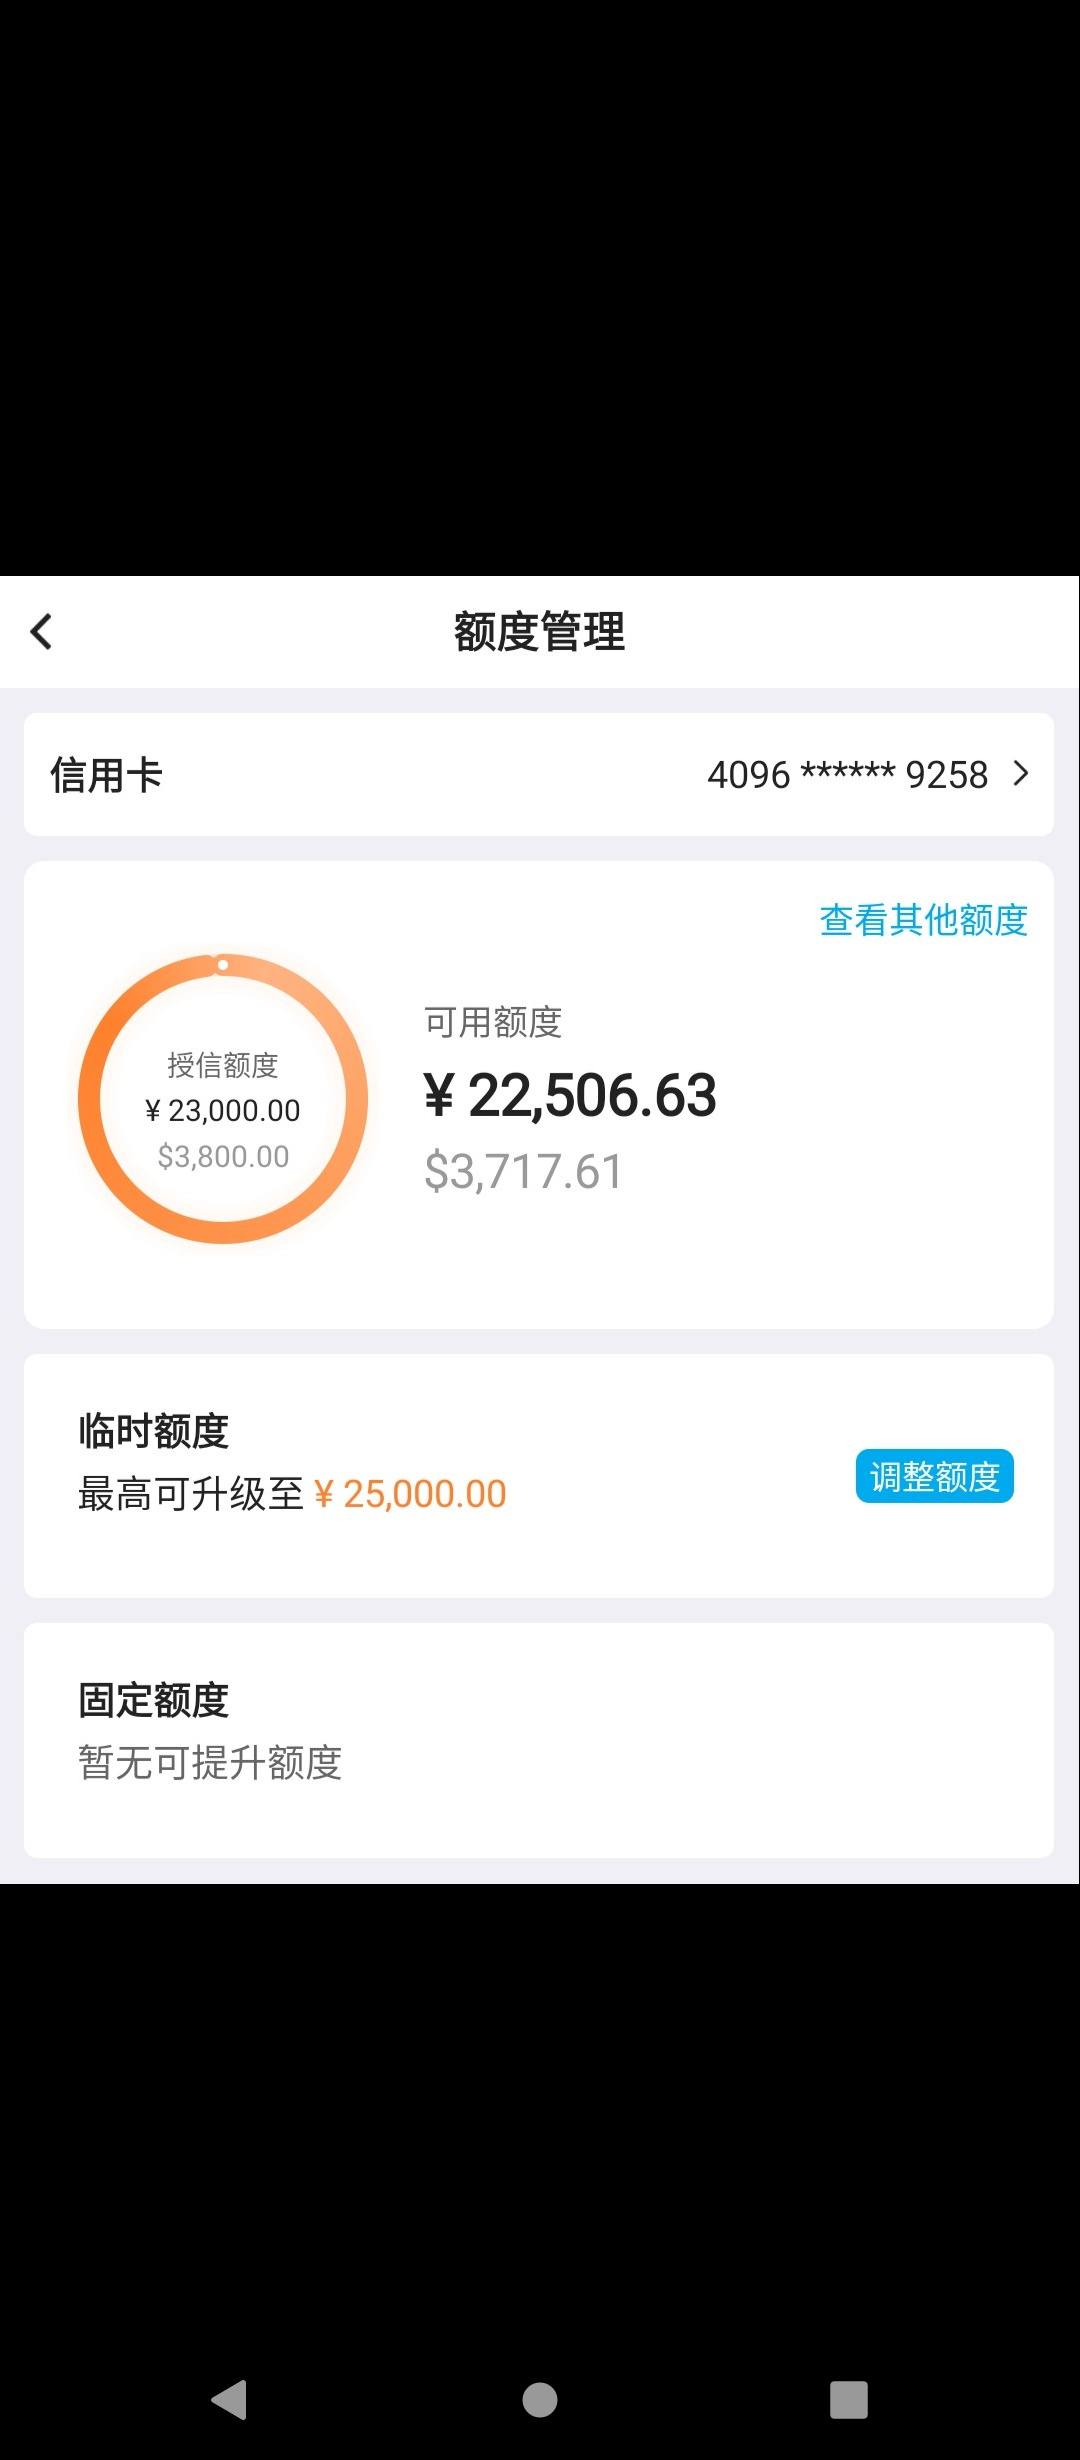Viewport: 1080px width, 2460px height.
Task: Tap Android recent apps square
Action: coord(849,2399)
